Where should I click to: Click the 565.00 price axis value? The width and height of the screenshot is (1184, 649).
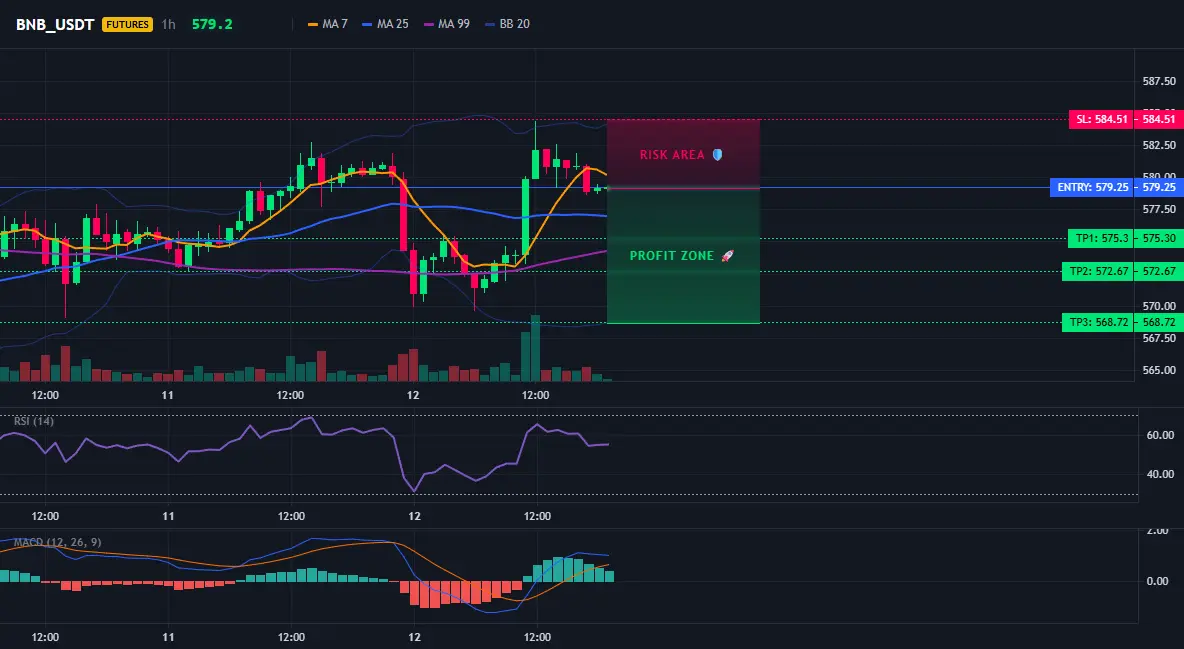[1159, 370]
